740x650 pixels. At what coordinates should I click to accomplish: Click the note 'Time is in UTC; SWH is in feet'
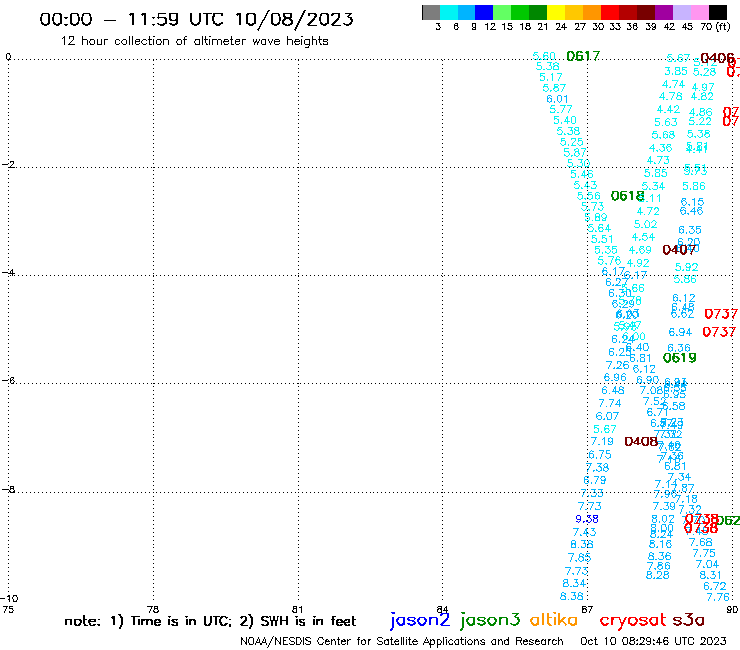210,621
